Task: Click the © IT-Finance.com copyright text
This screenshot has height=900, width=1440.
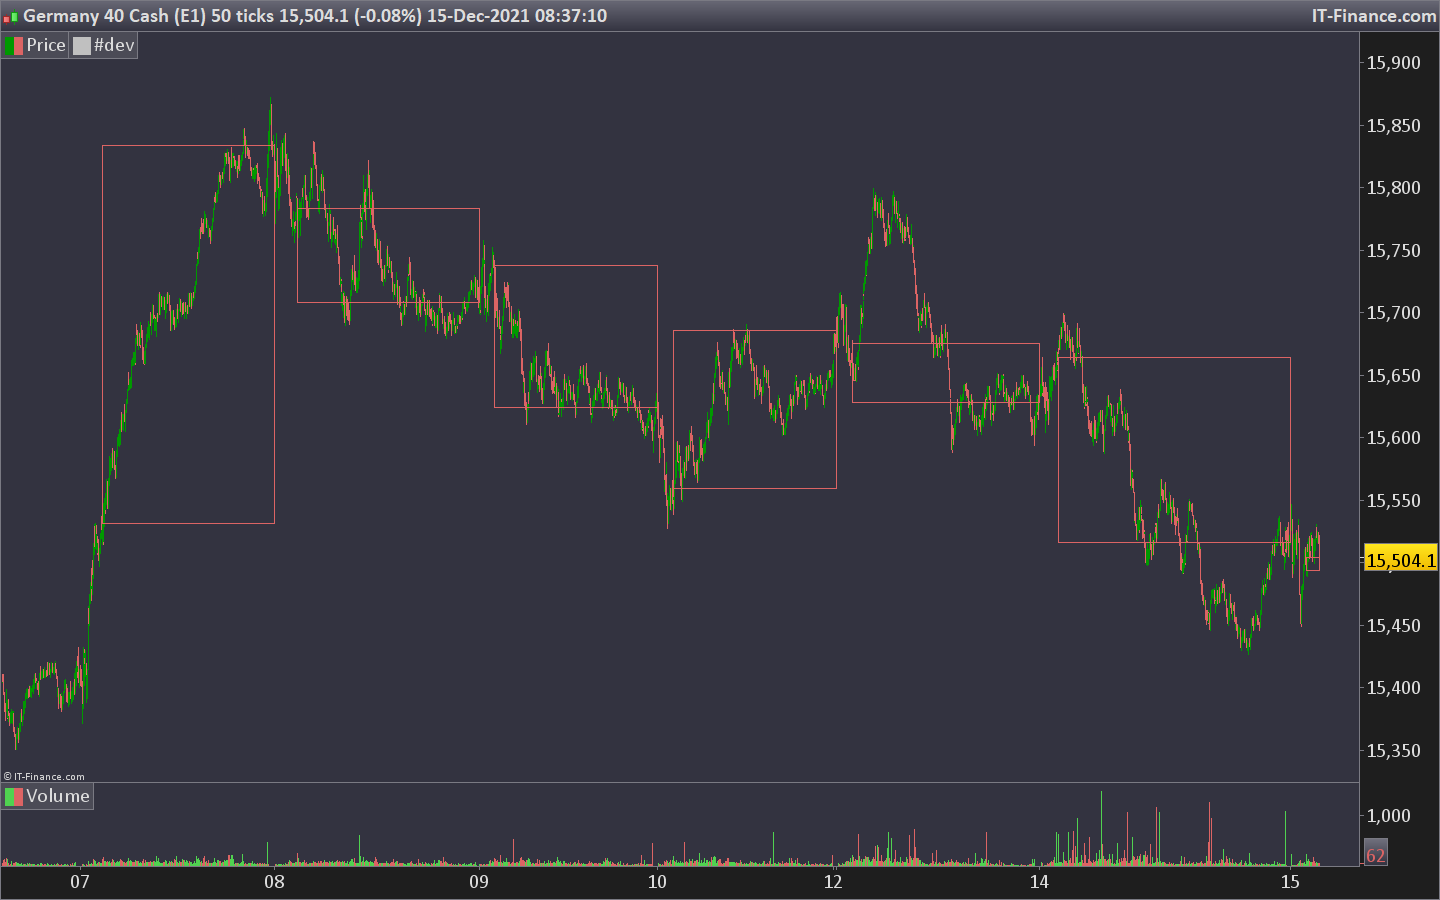Action: [44, 776]
